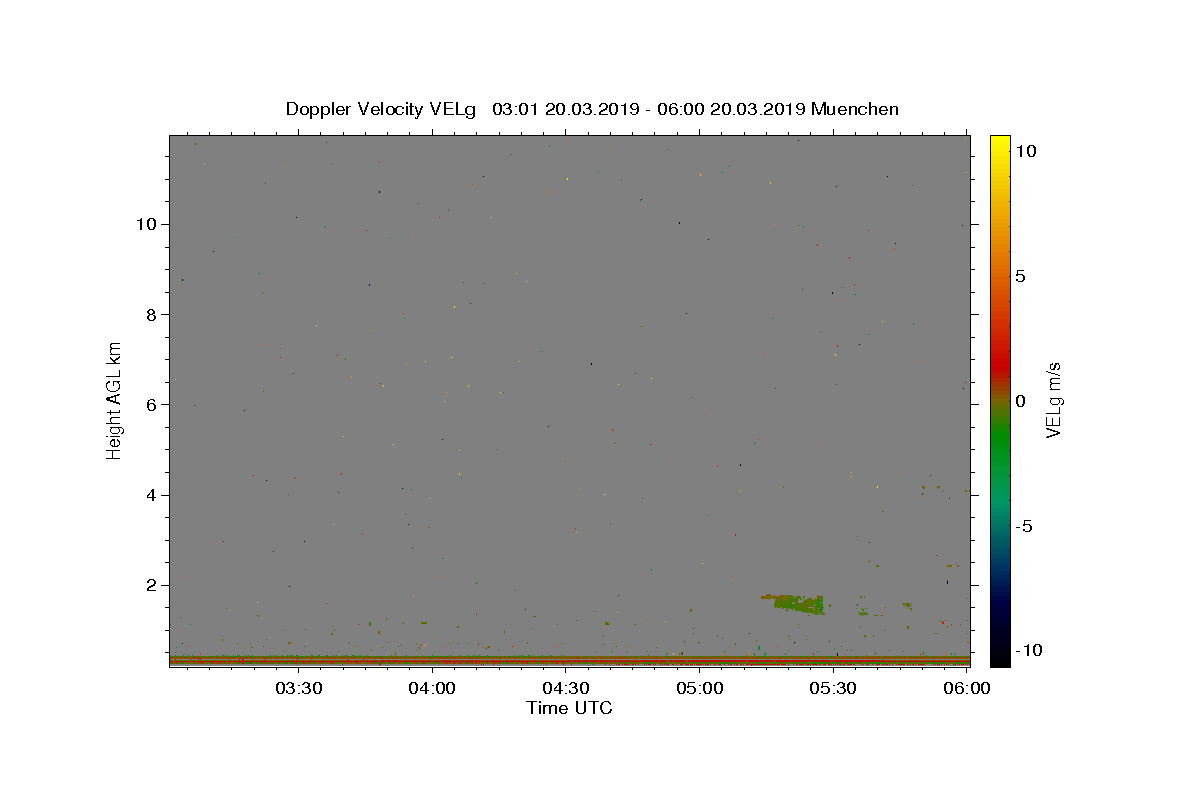Click the 'Height AGL km' axis label

click(115, 399)
